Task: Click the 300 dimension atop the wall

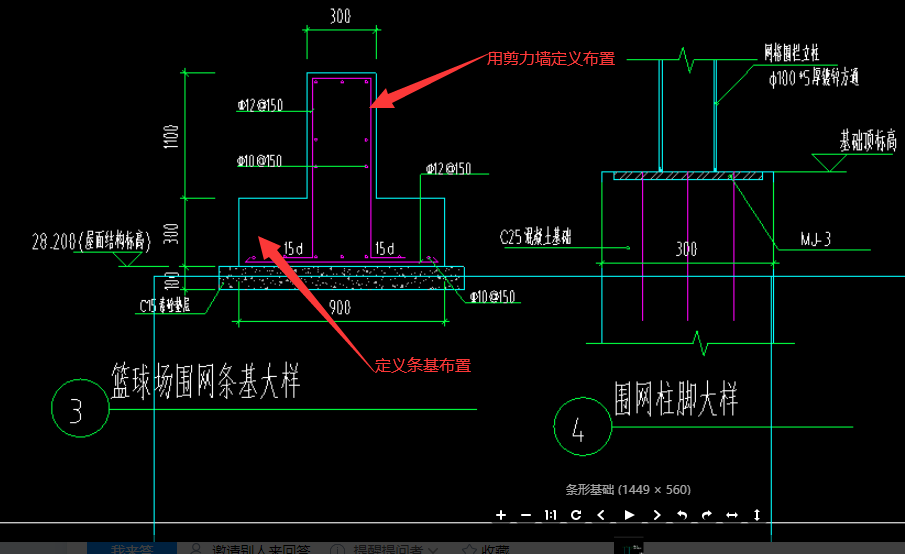Action: click(x=341, y=16)
